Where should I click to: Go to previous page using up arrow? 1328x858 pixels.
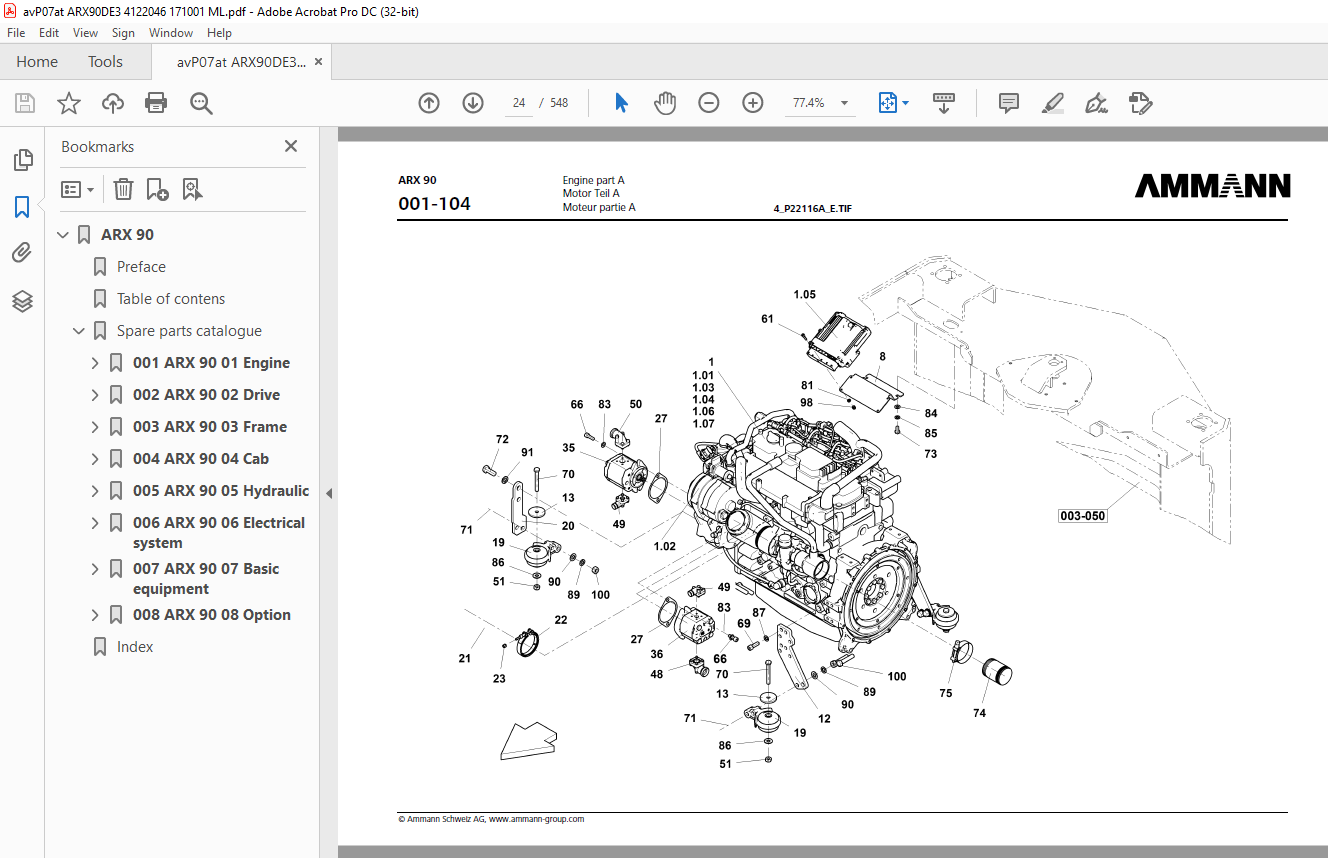tap(429, 103)
